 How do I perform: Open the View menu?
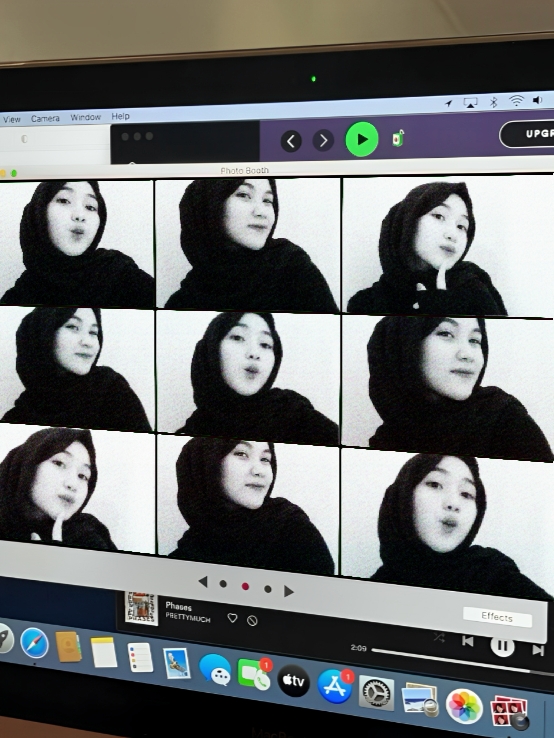[x=11, y=120]
